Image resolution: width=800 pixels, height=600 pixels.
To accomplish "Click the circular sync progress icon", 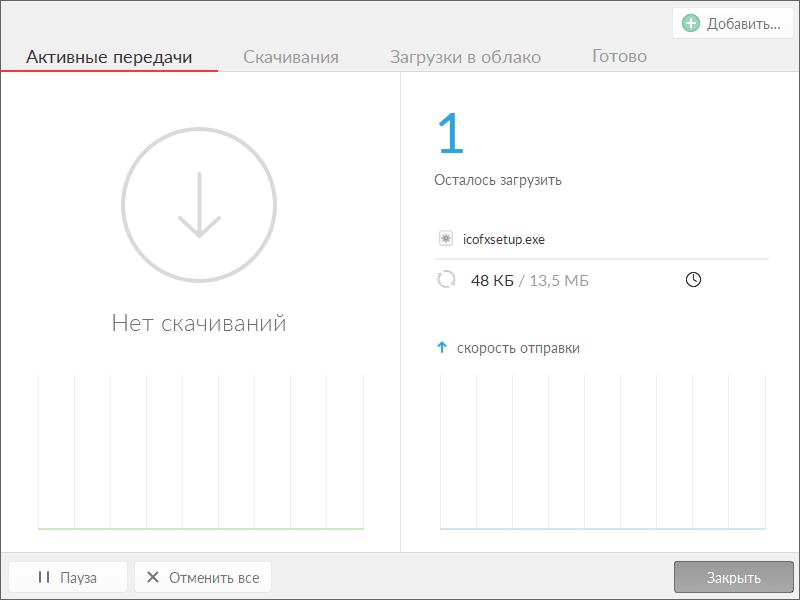I will tap(446, 280).
